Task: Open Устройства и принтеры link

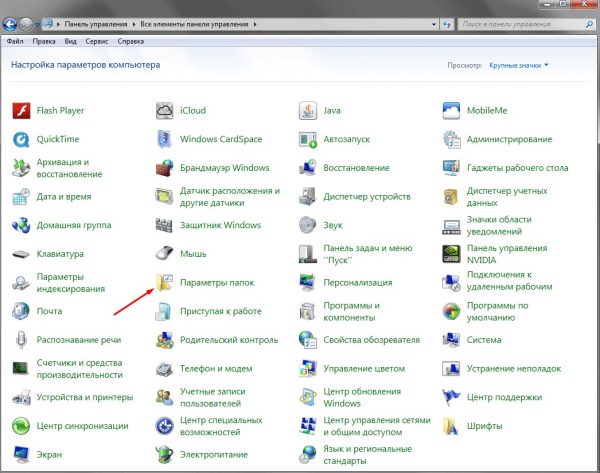Action: tap(85, 397)
